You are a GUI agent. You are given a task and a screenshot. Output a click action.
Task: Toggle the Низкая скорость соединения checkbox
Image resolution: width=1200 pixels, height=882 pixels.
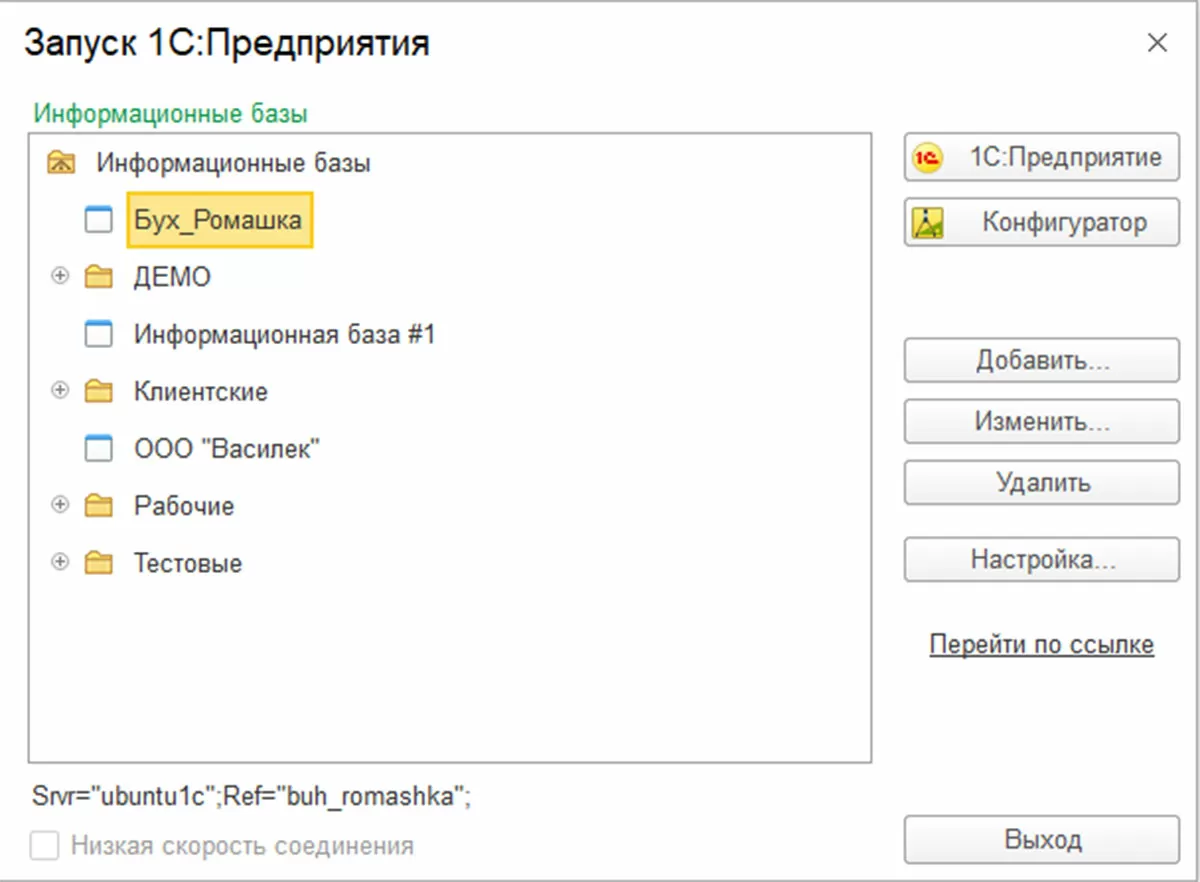pos(44,846)
